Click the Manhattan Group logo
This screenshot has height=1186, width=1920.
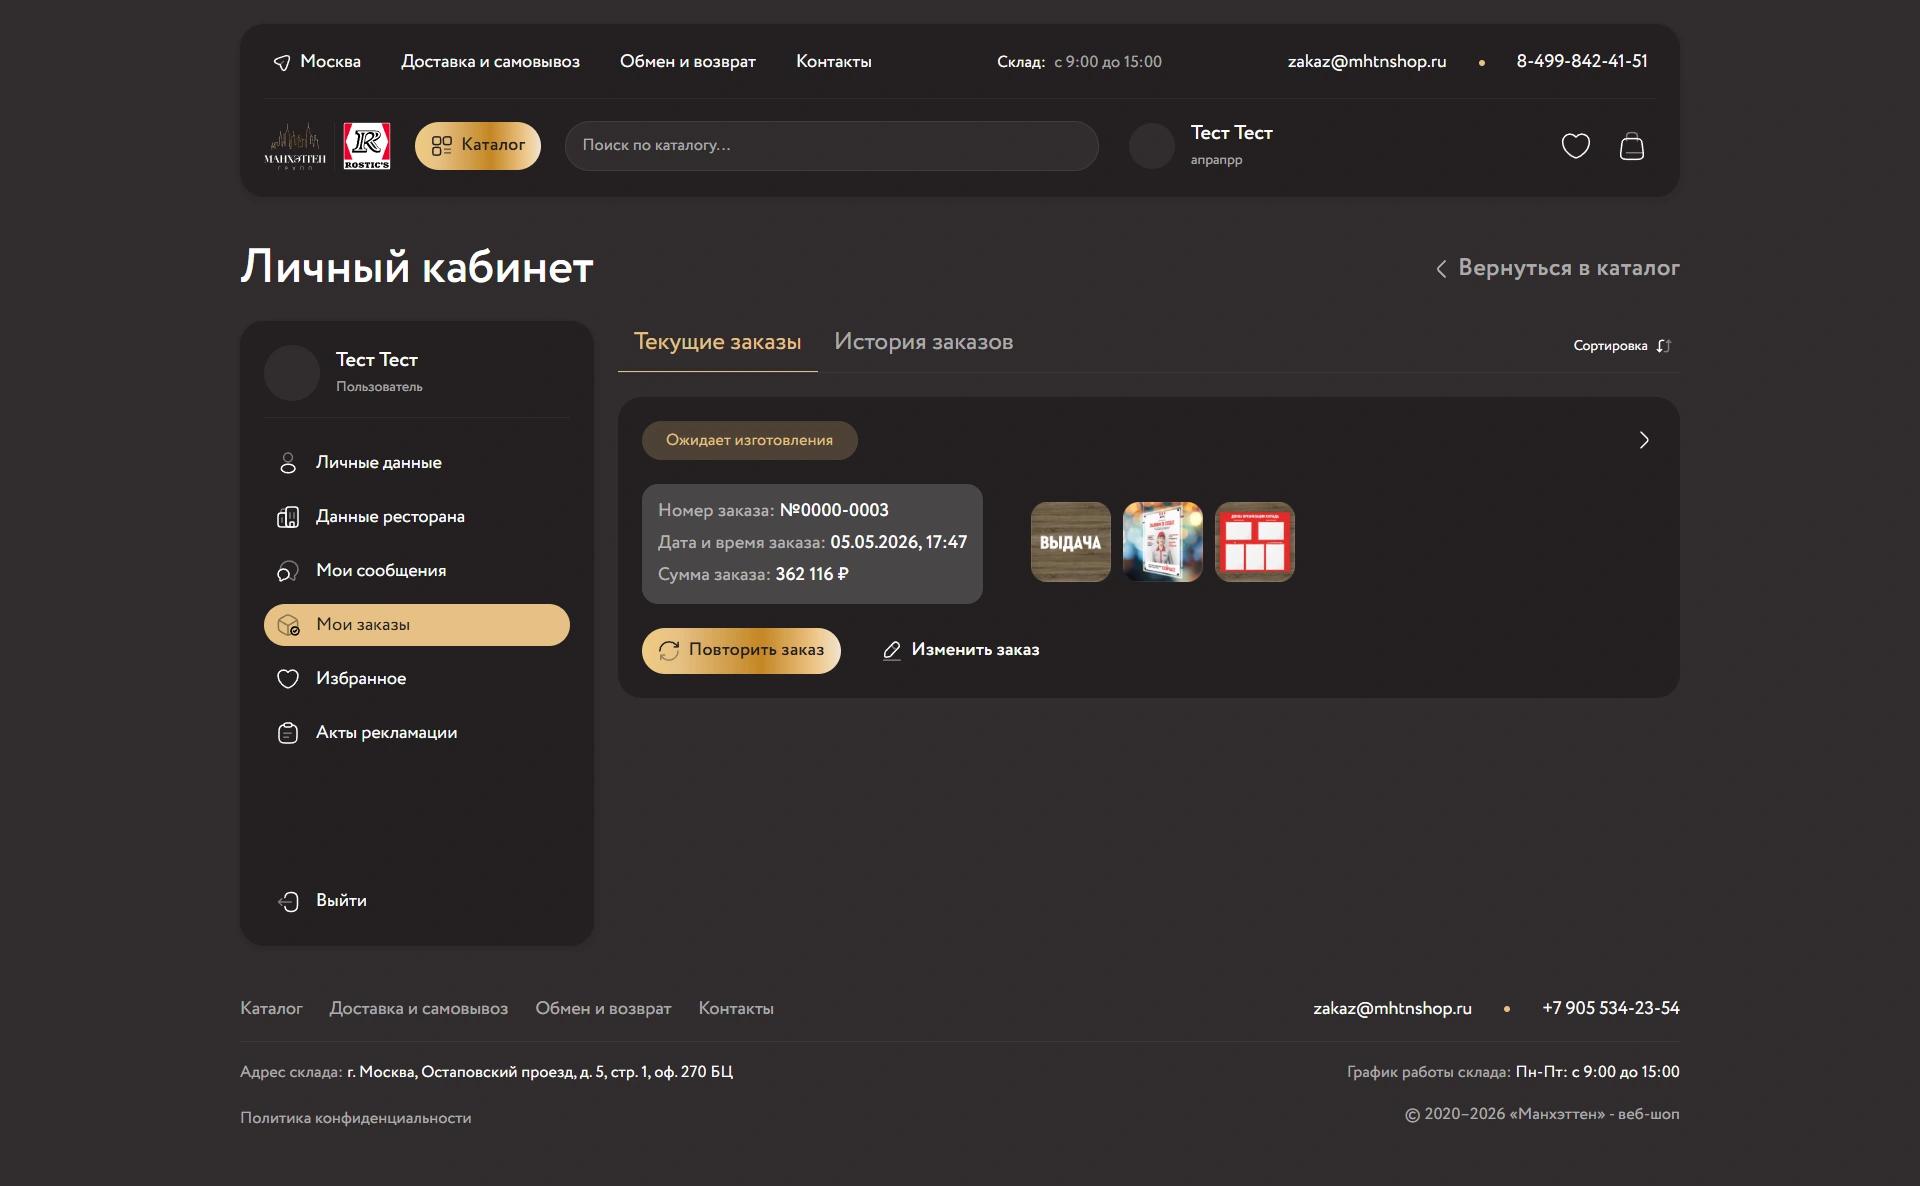295,146
